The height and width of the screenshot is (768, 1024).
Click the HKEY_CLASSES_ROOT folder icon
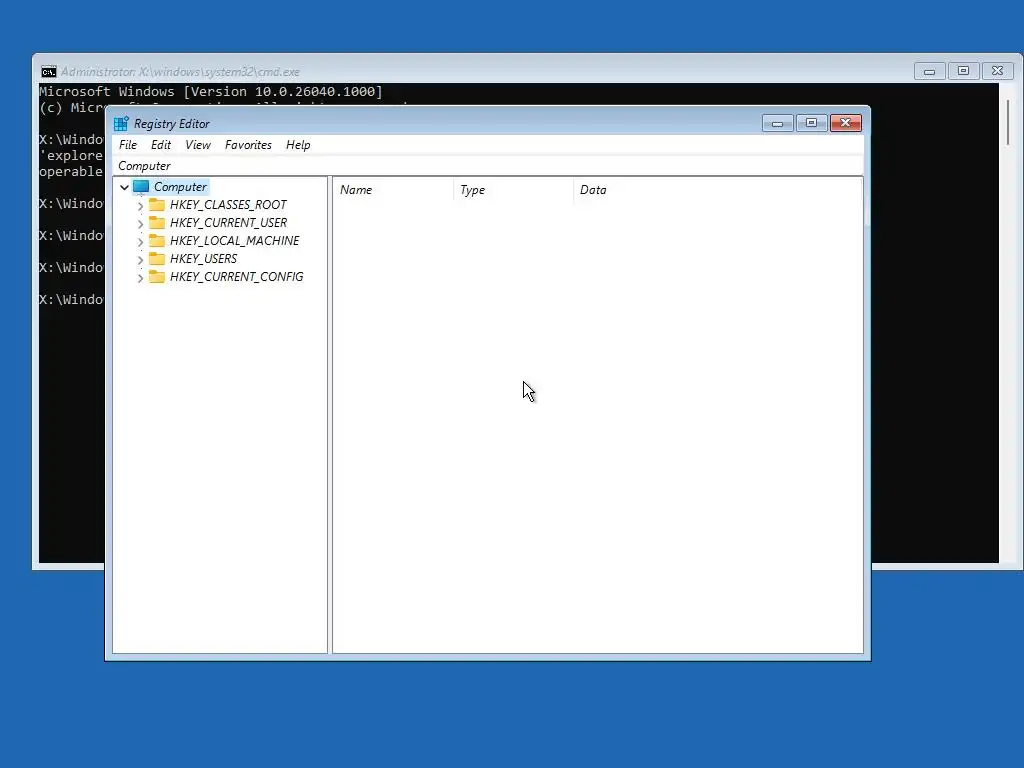coord(157,204)
